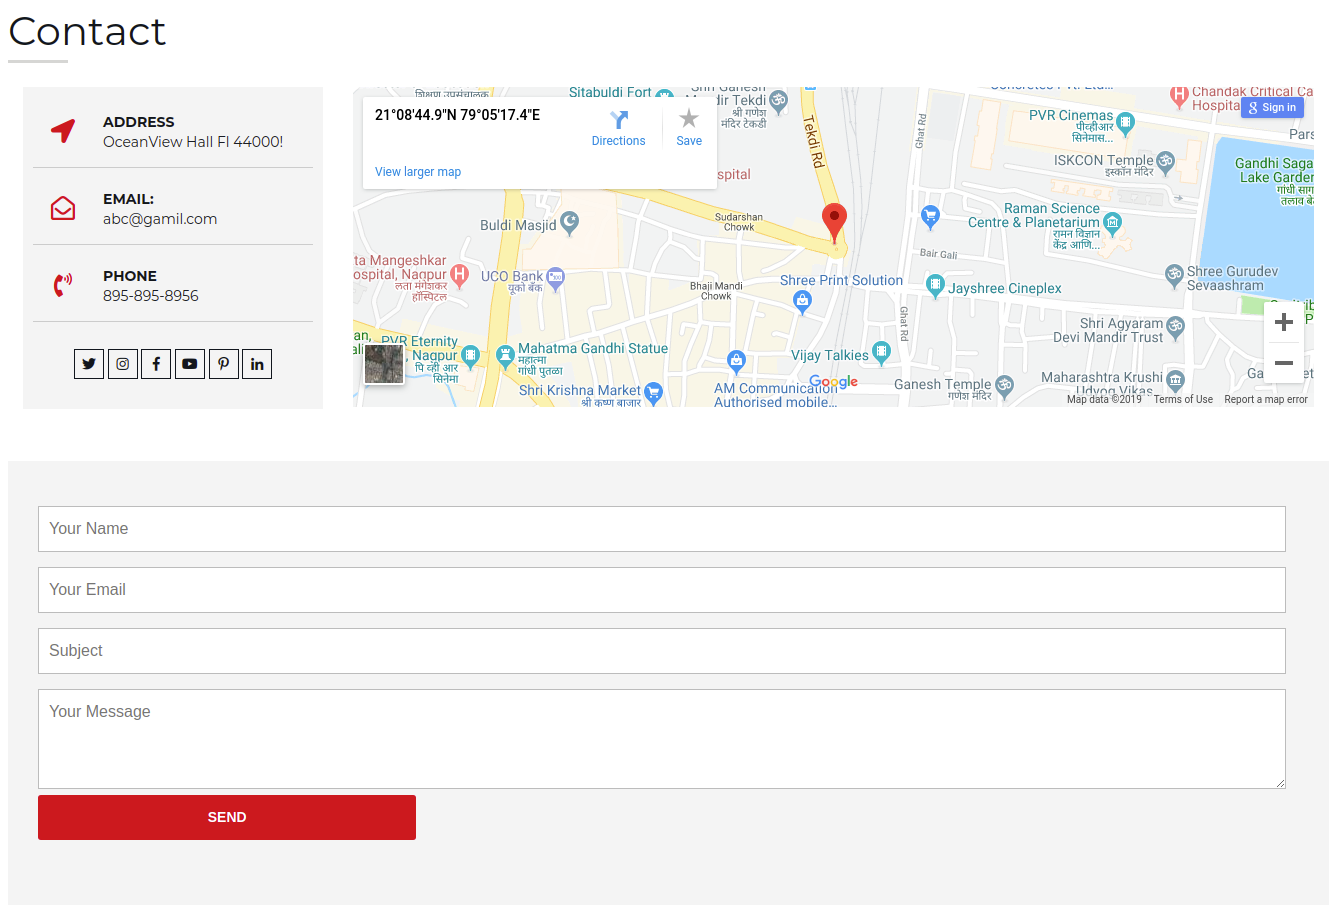Select Shri Krishna Market map marker
The height and width of the screenshot is (924, 1340).
[653, 392]
